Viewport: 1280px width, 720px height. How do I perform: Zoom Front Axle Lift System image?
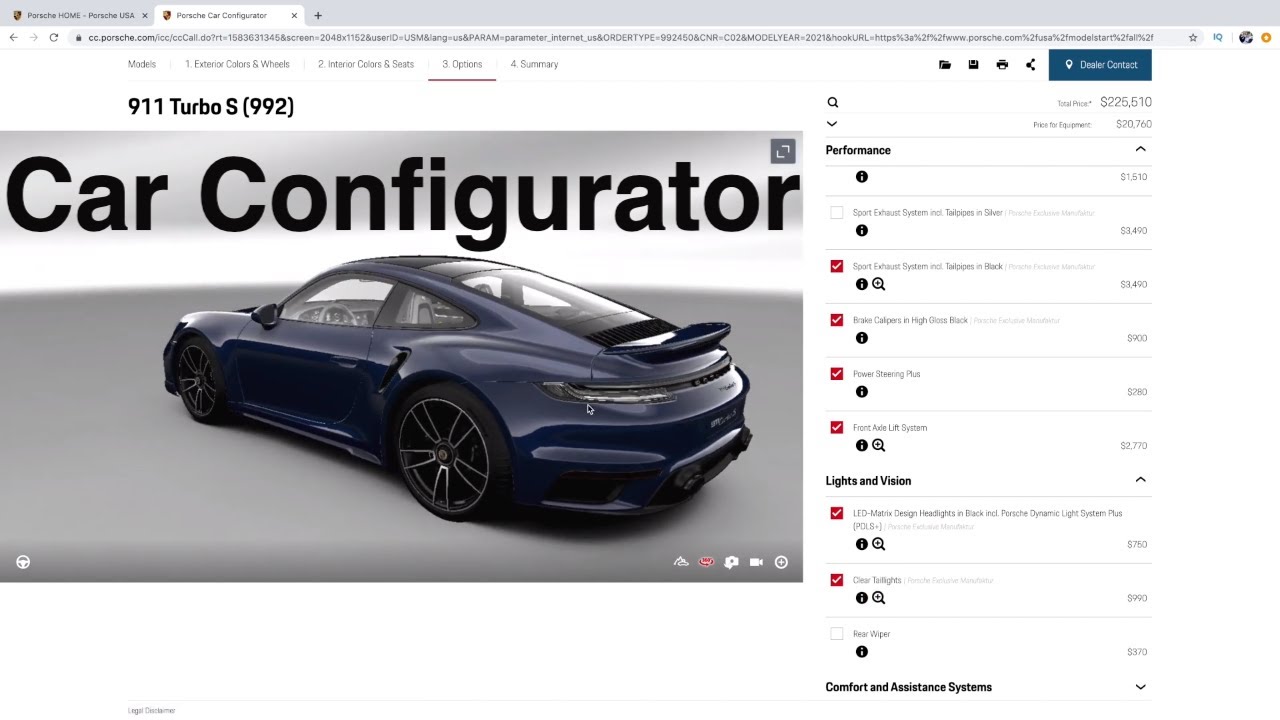coord(879,446)
